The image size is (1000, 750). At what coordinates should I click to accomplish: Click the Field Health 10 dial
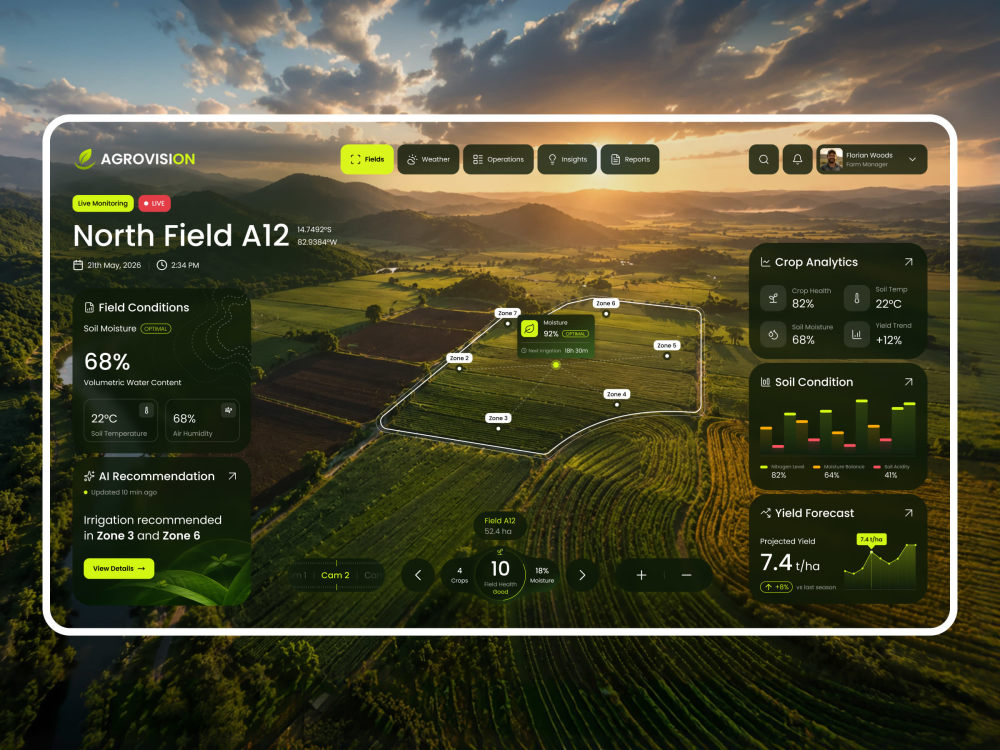[x=501, y=574]
